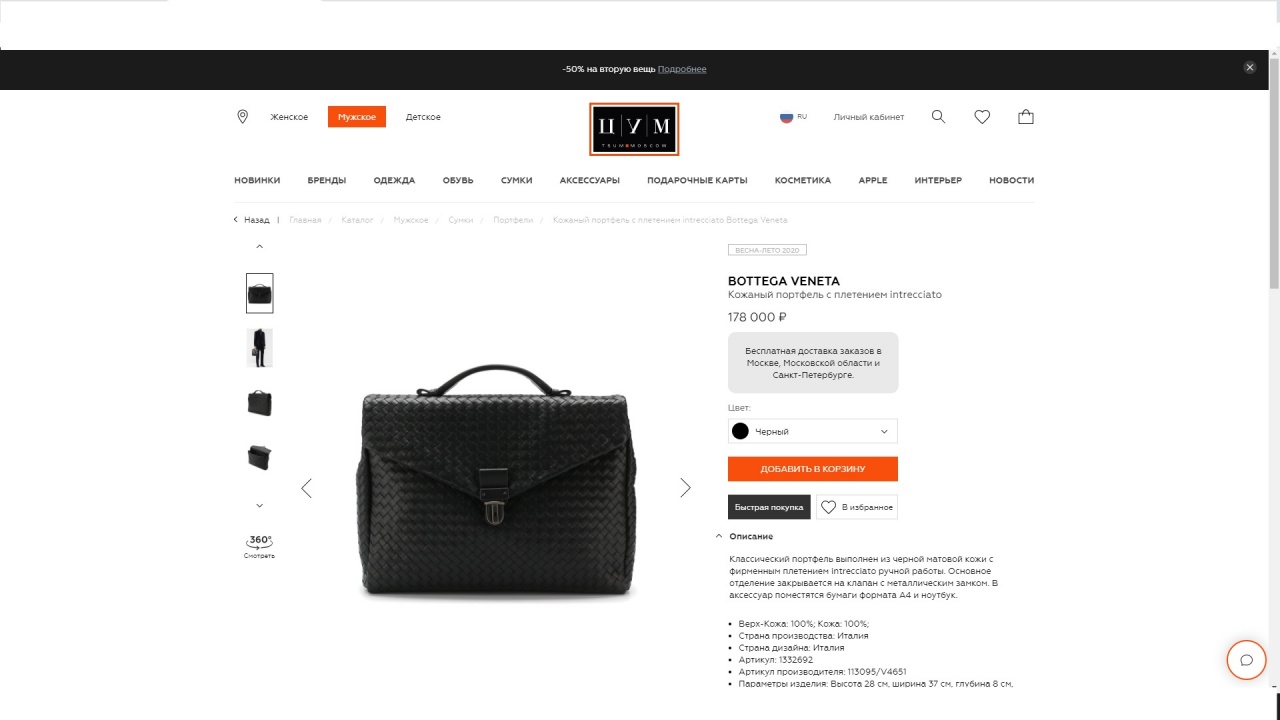
Task: Add the briefcase to favorites (В избранное)
Action: 857,507
